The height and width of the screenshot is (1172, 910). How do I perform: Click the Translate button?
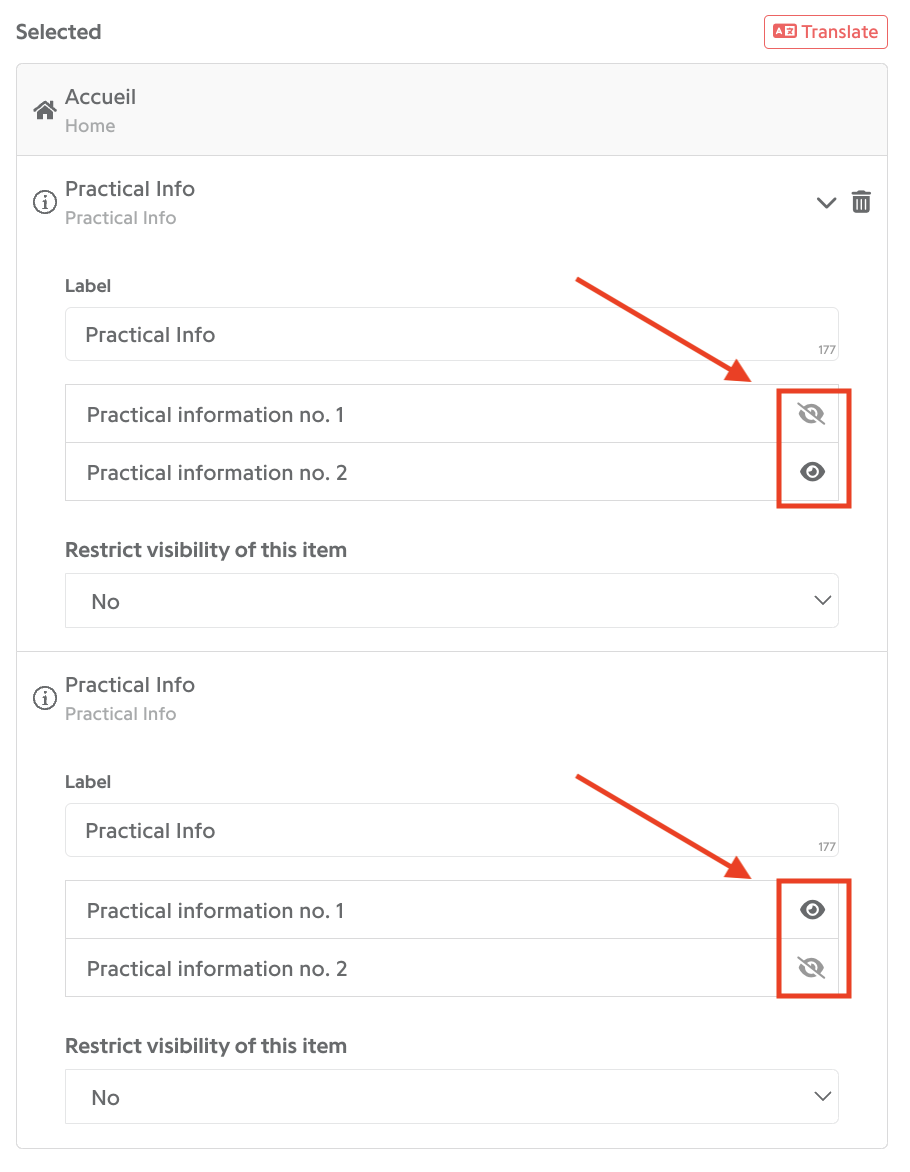tap(826, 31)
